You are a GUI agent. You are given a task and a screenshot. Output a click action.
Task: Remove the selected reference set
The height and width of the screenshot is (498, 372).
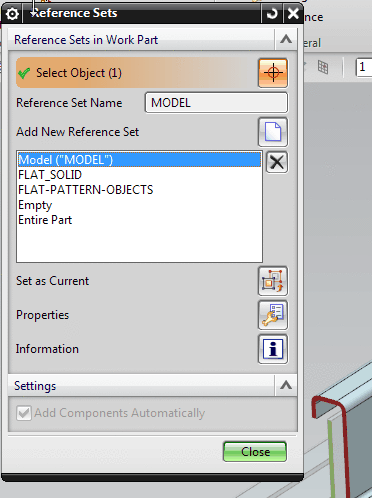coord(277,162)
